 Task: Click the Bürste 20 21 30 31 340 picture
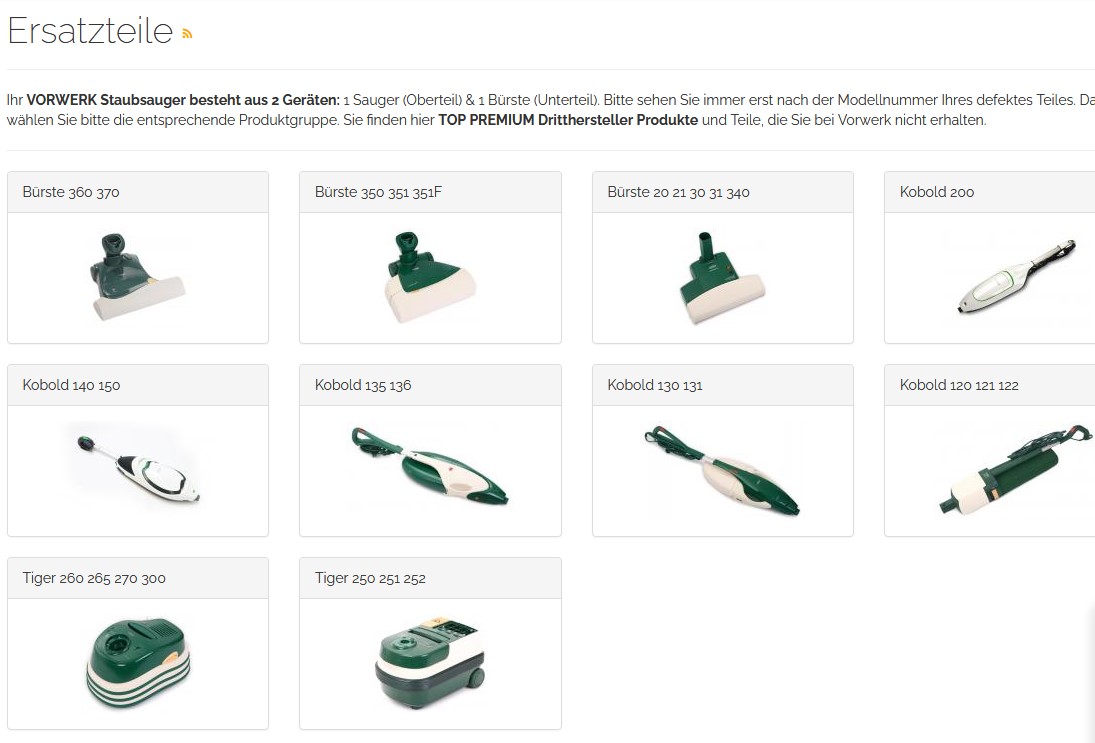pyautogui.click(x=722, y=277)
